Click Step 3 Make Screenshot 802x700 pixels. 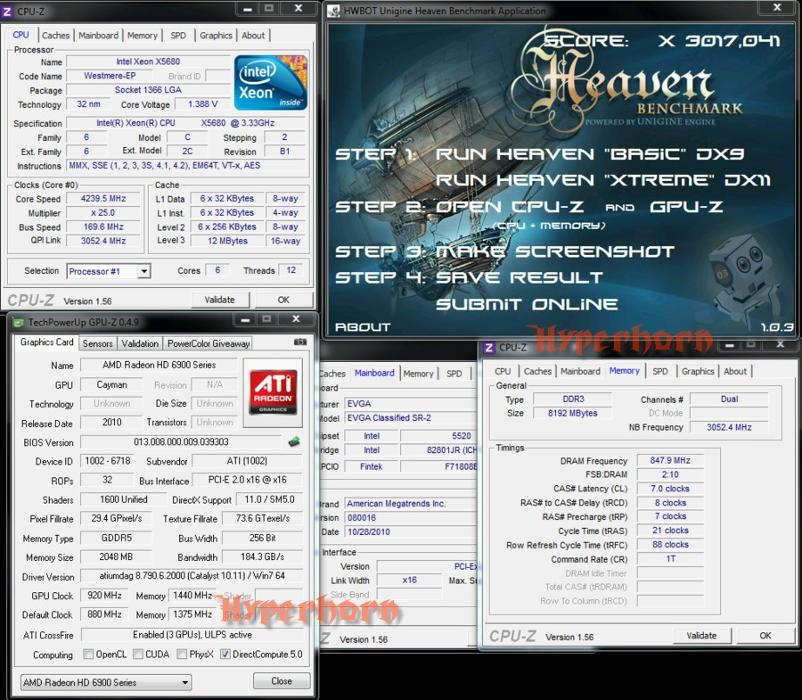pyautogui.click(x=504, y=252)
